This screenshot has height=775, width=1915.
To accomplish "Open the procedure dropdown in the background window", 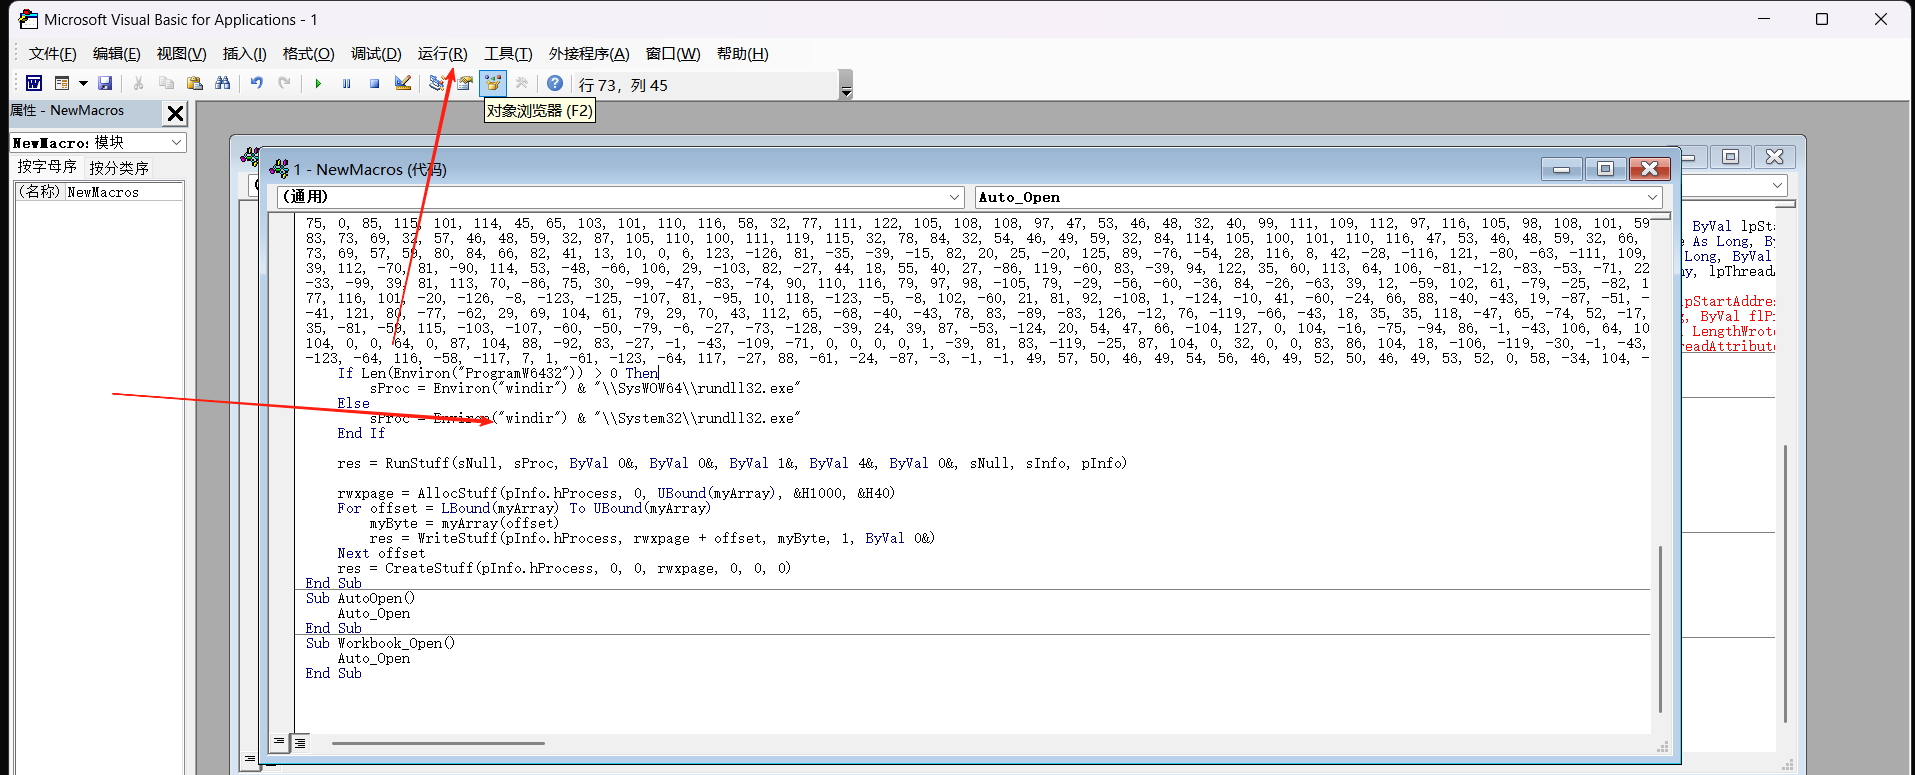I will (x=1777, y=185).
